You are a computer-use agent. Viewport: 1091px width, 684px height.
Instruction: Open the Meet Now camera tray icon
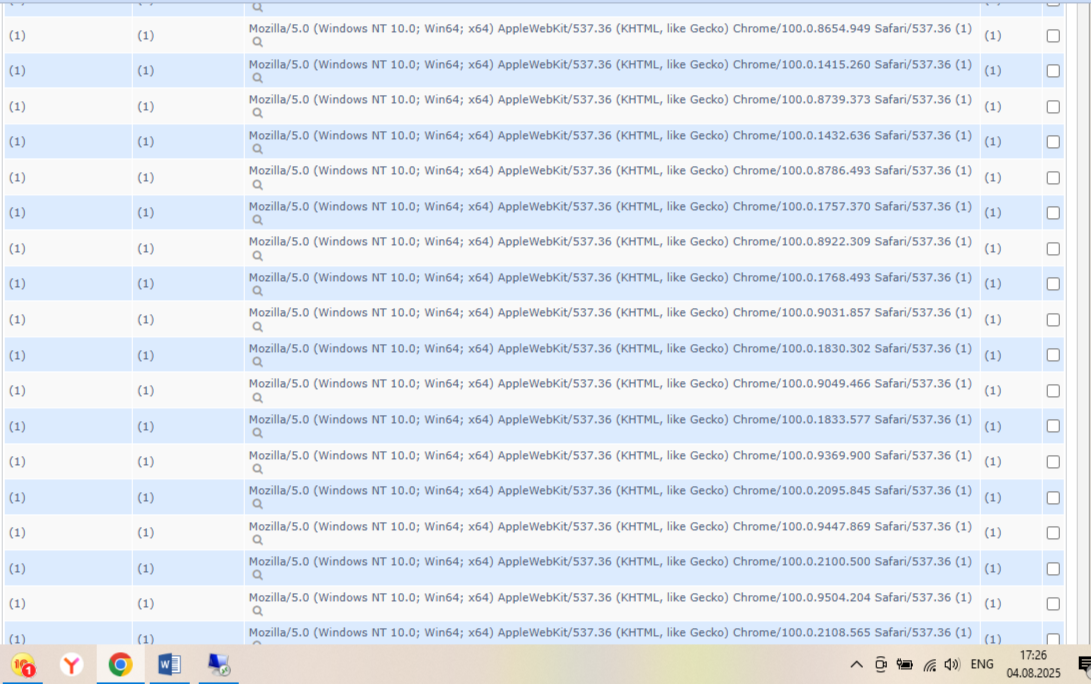coord(880,665)
